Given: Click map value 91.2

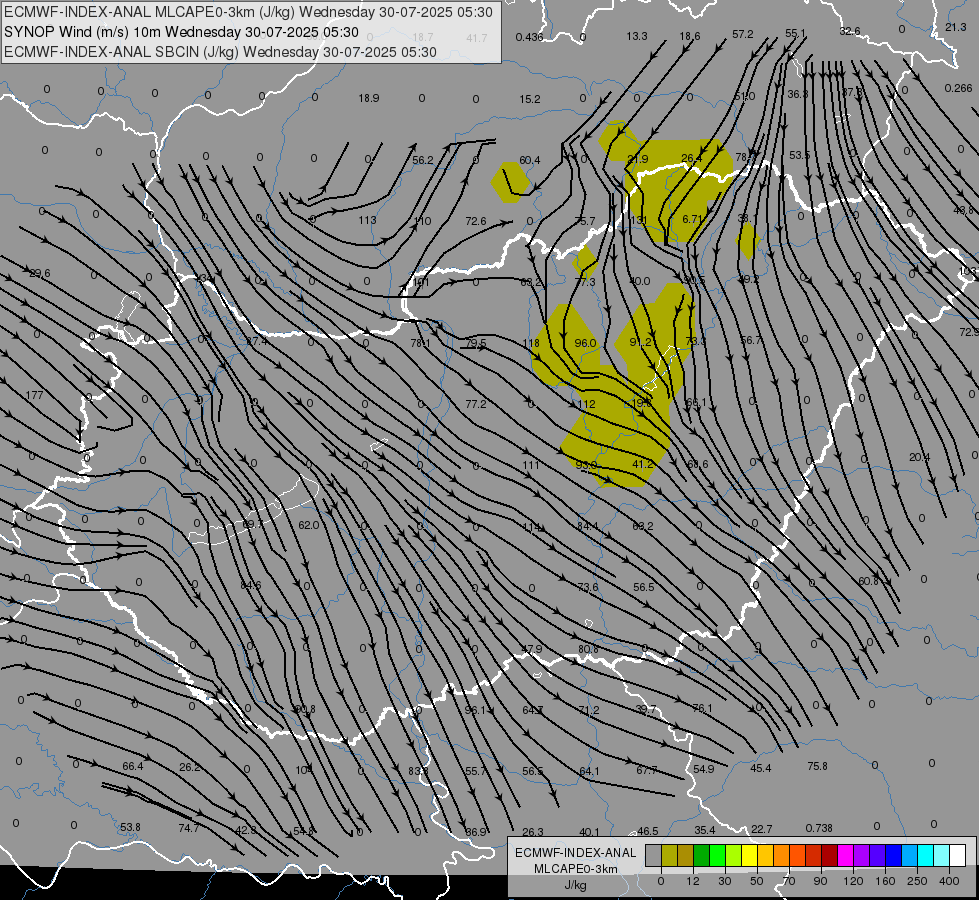Looking at the screenshot, I should (641, 342).
